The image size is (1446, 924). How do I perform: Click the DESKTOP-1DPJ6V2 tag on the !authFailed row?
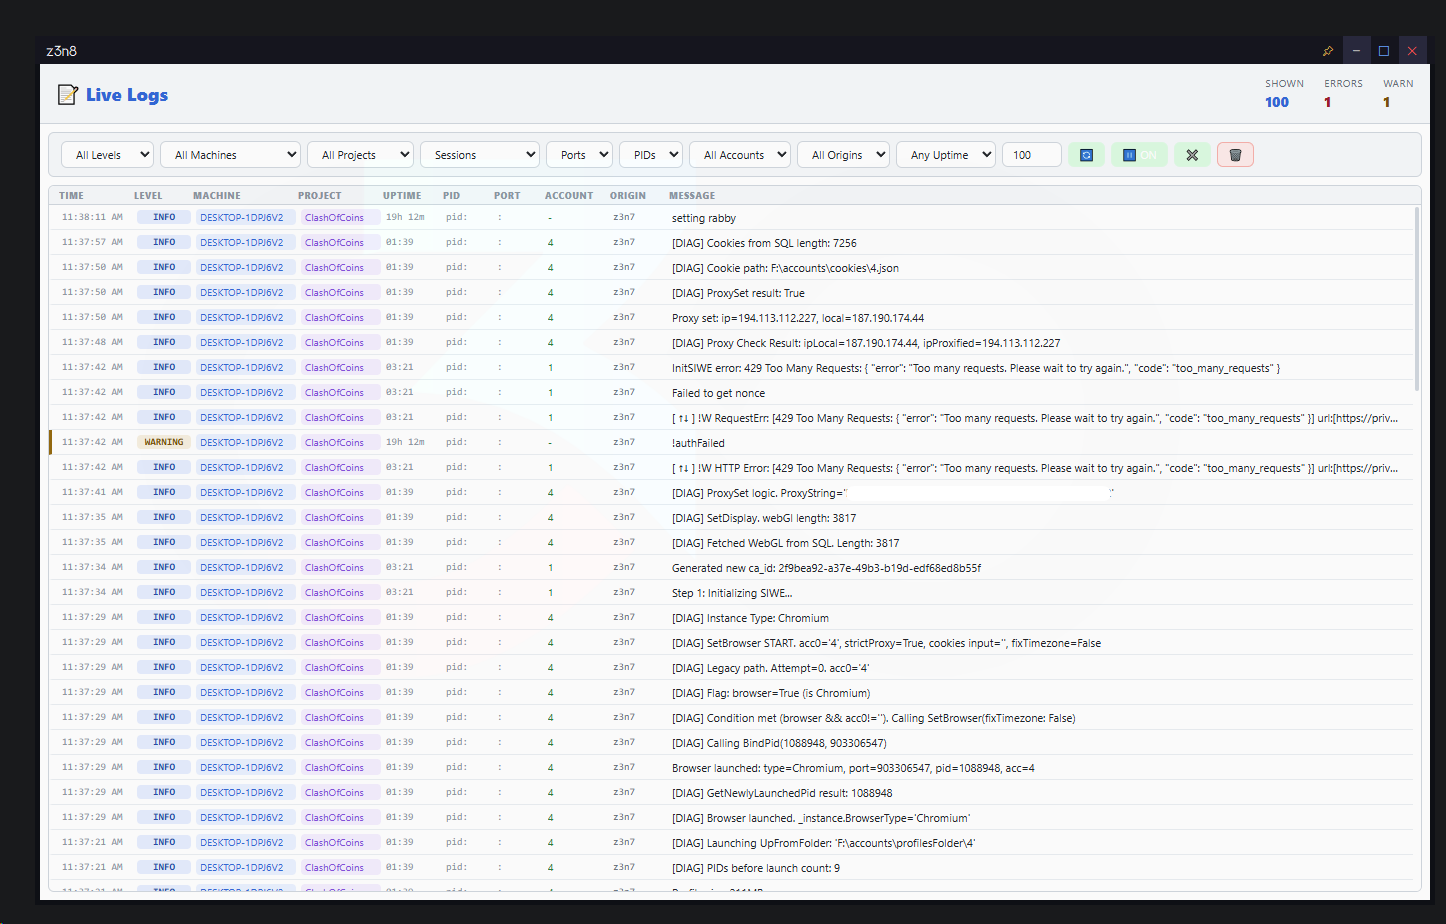pyautogui.click(x=241, y=442)
